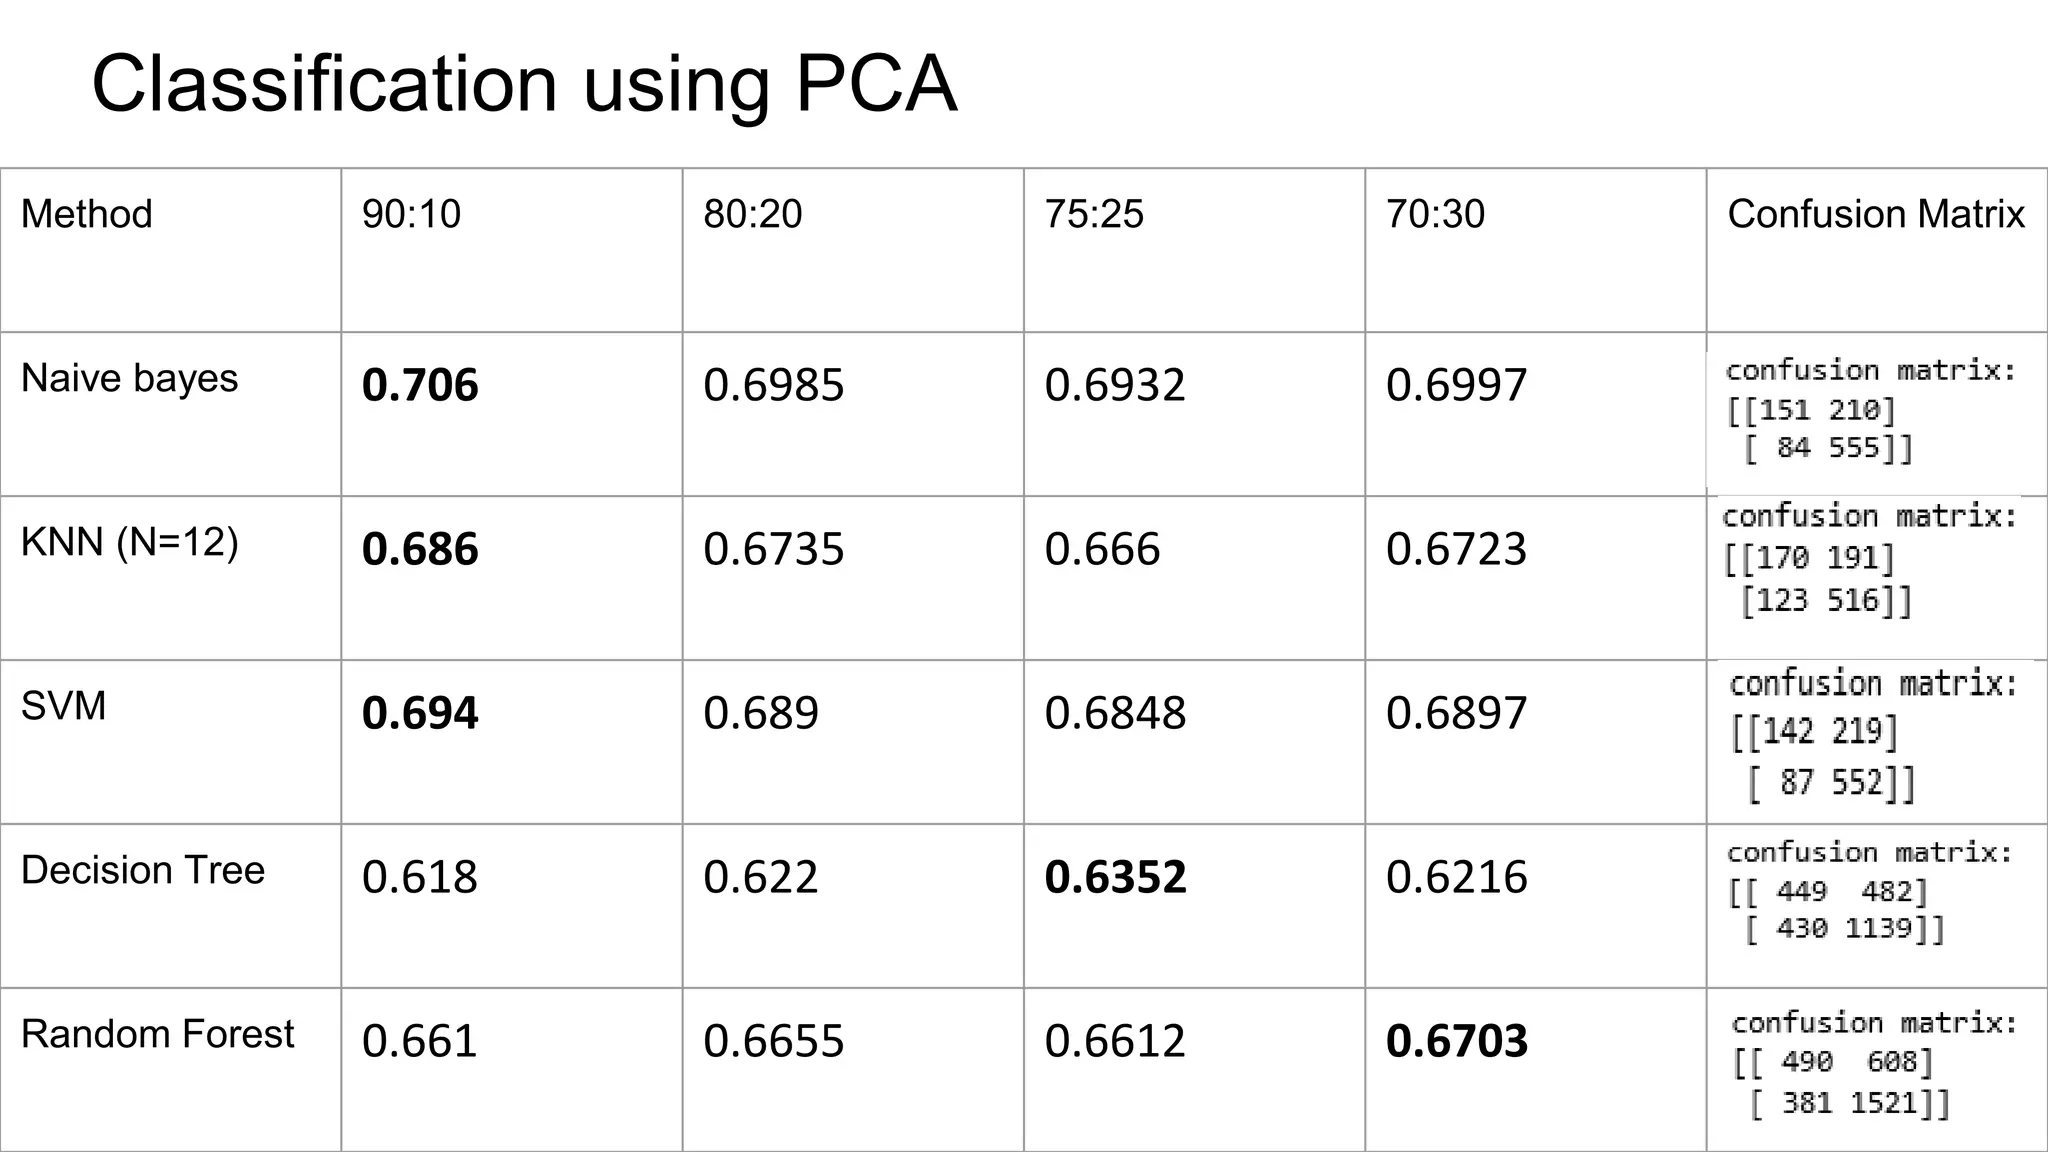Select the 'SVM' row label
This screenshot has width=2048, height=1152.
pyautogui.click(x=63, y=706)
